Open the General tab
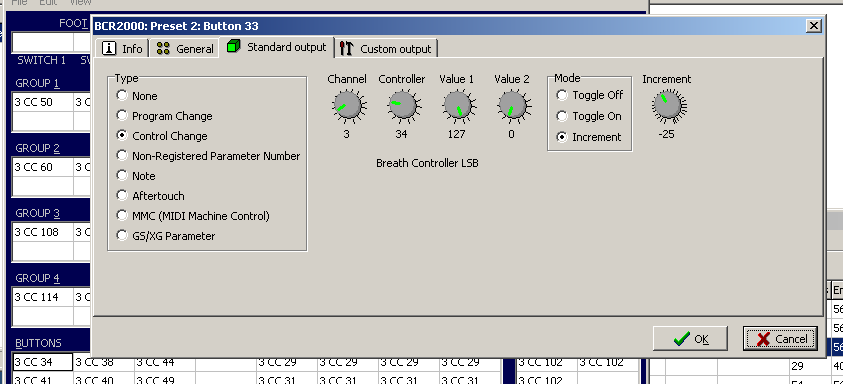 pyautogui.click(x=184, y=48)
